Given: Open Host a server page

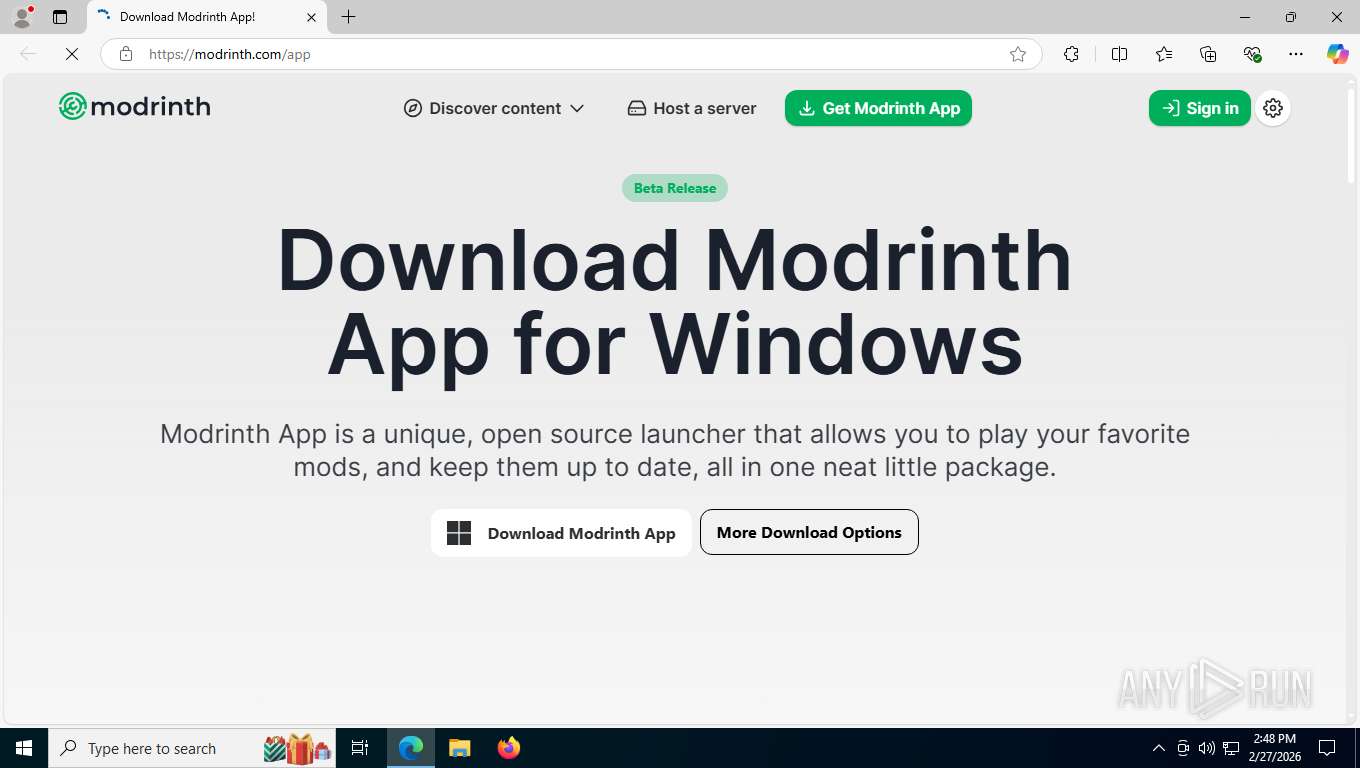Looking at the screenshot, I should (x=692, y=108).
